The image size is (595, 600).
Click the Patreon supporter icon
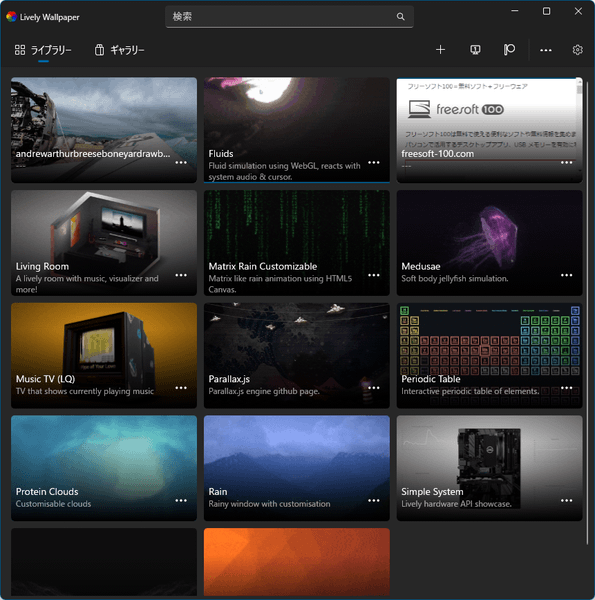[509, 50]
